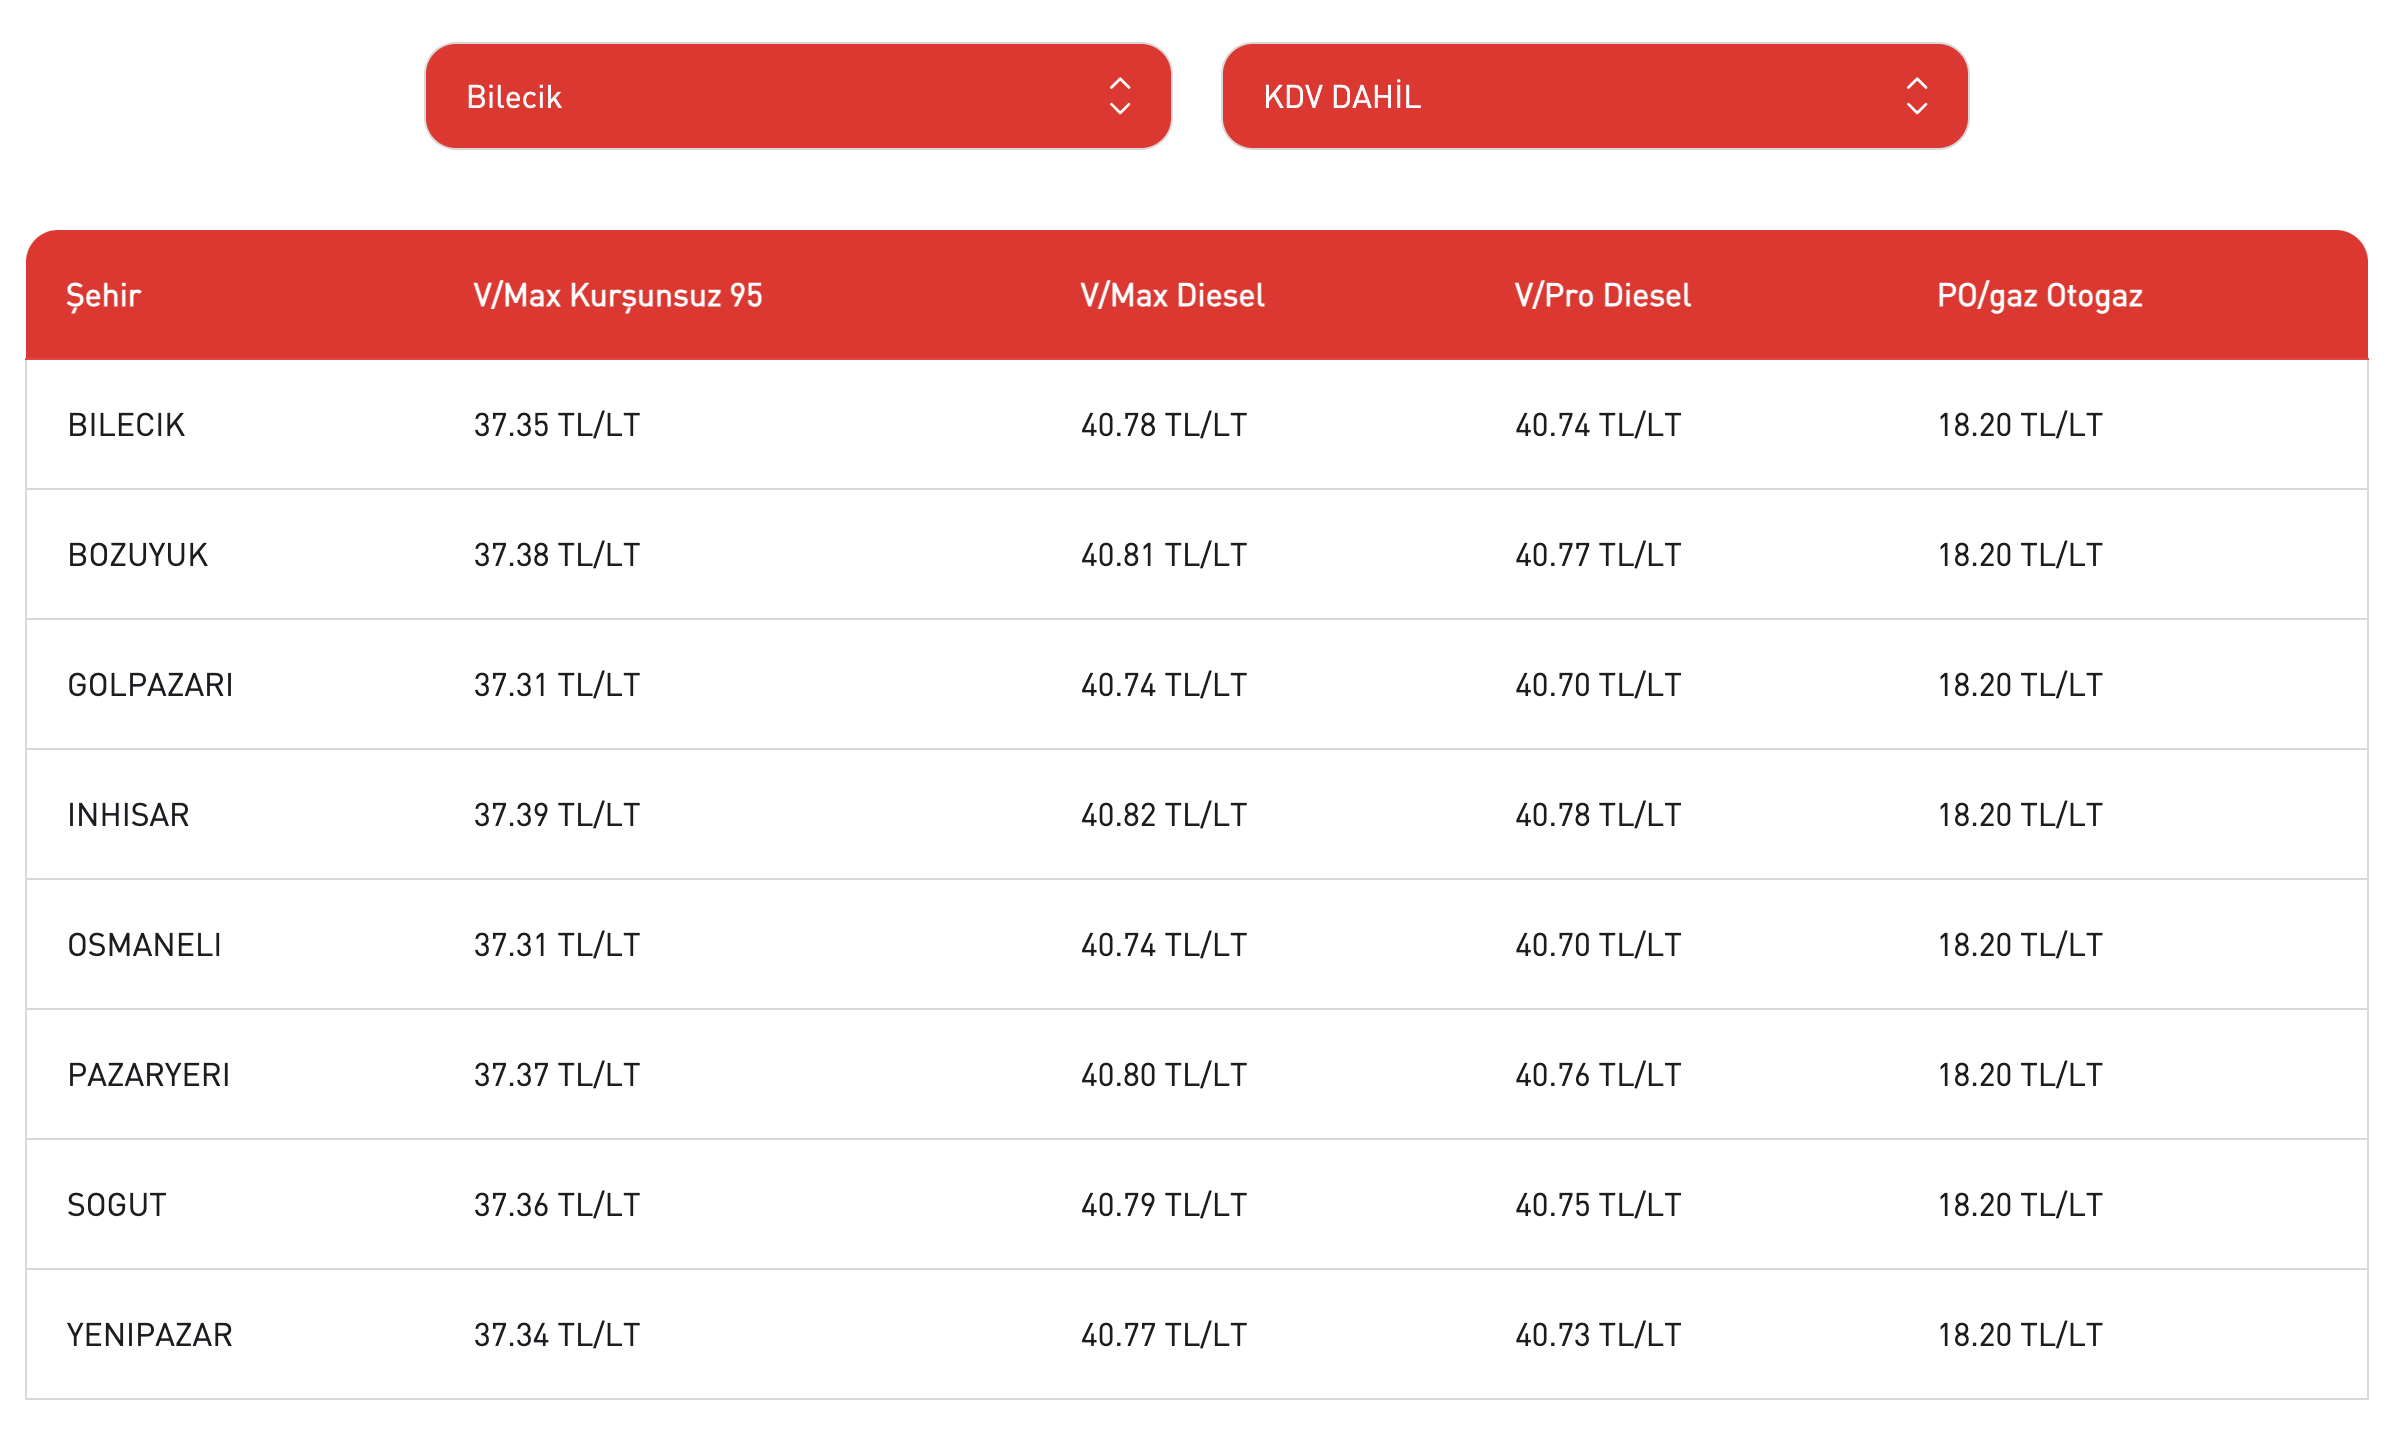Click GOLPAZARI's 40.70 V/Pro Diesel price
Screen dimensions: 2406x1440
click(x=1598, y=685)
